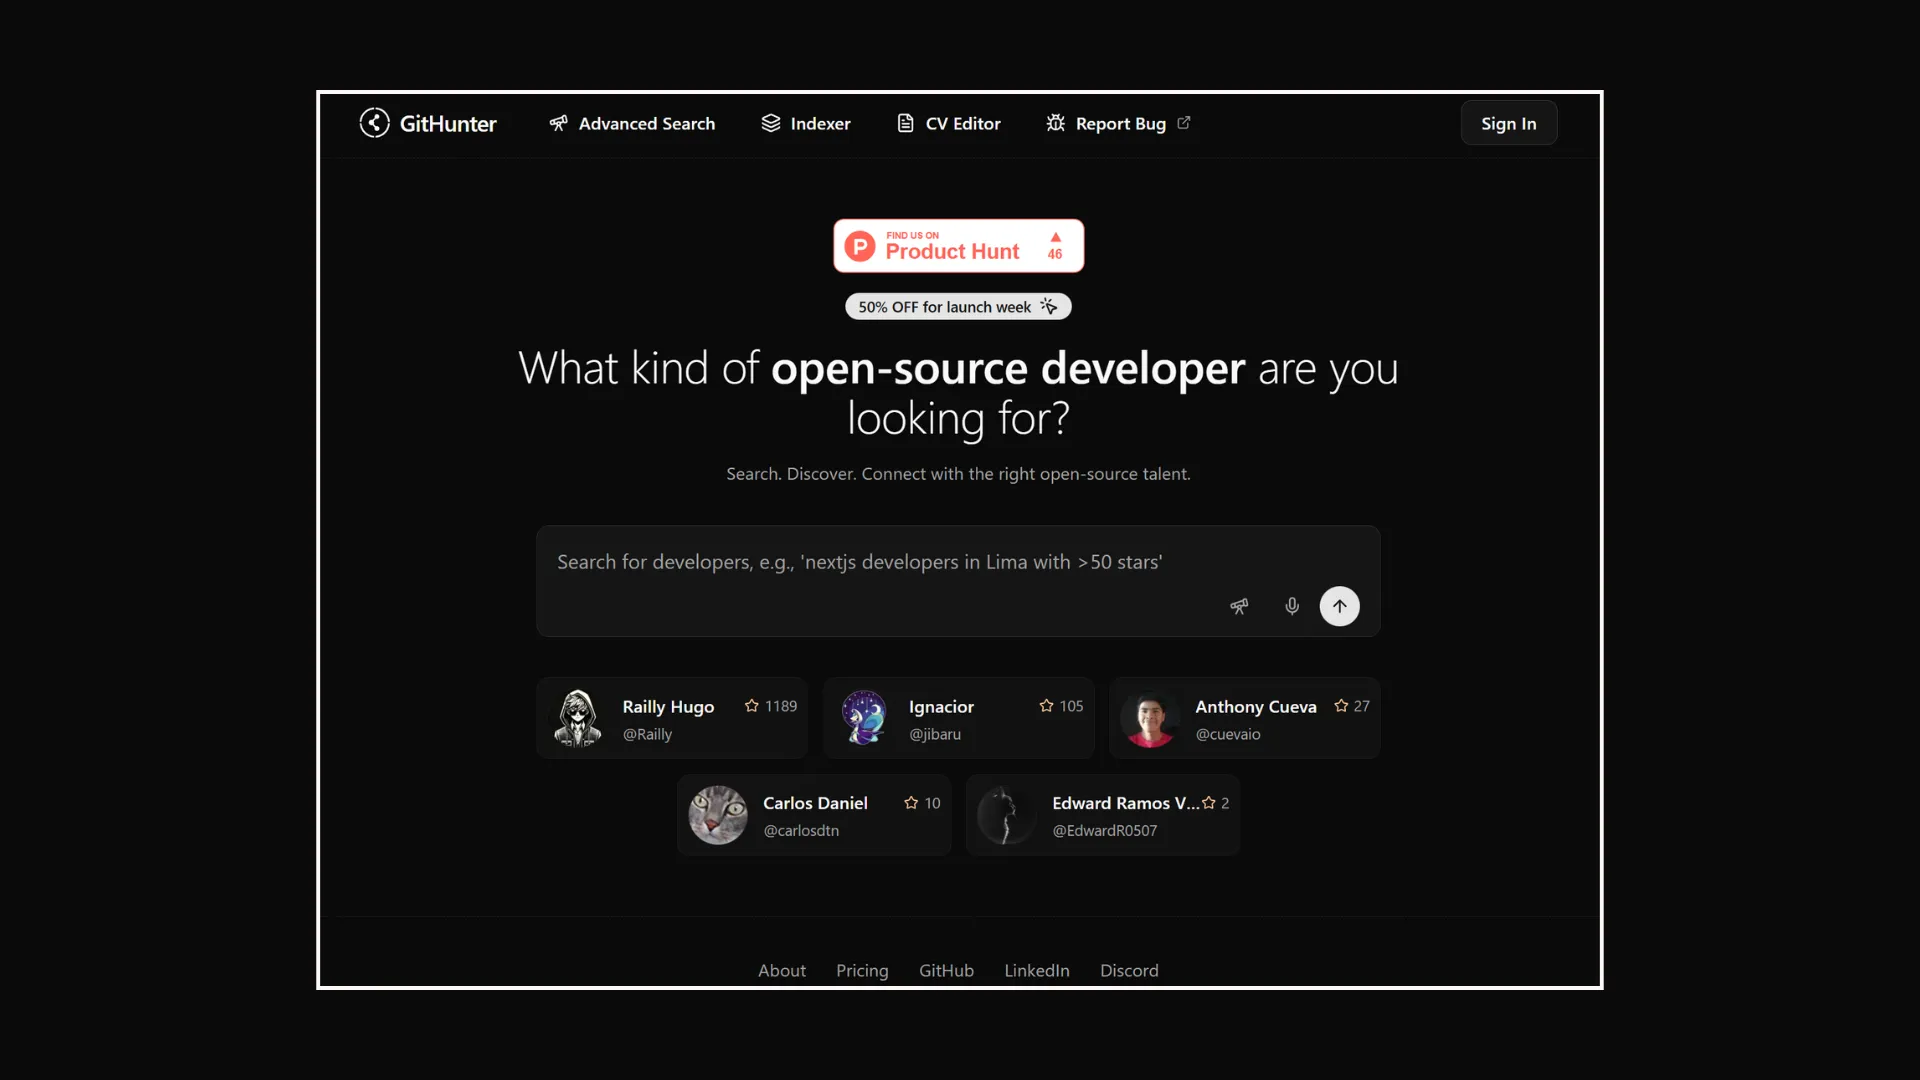
Task: Open the Discord footer link
Action: [x=1129, y=970]
